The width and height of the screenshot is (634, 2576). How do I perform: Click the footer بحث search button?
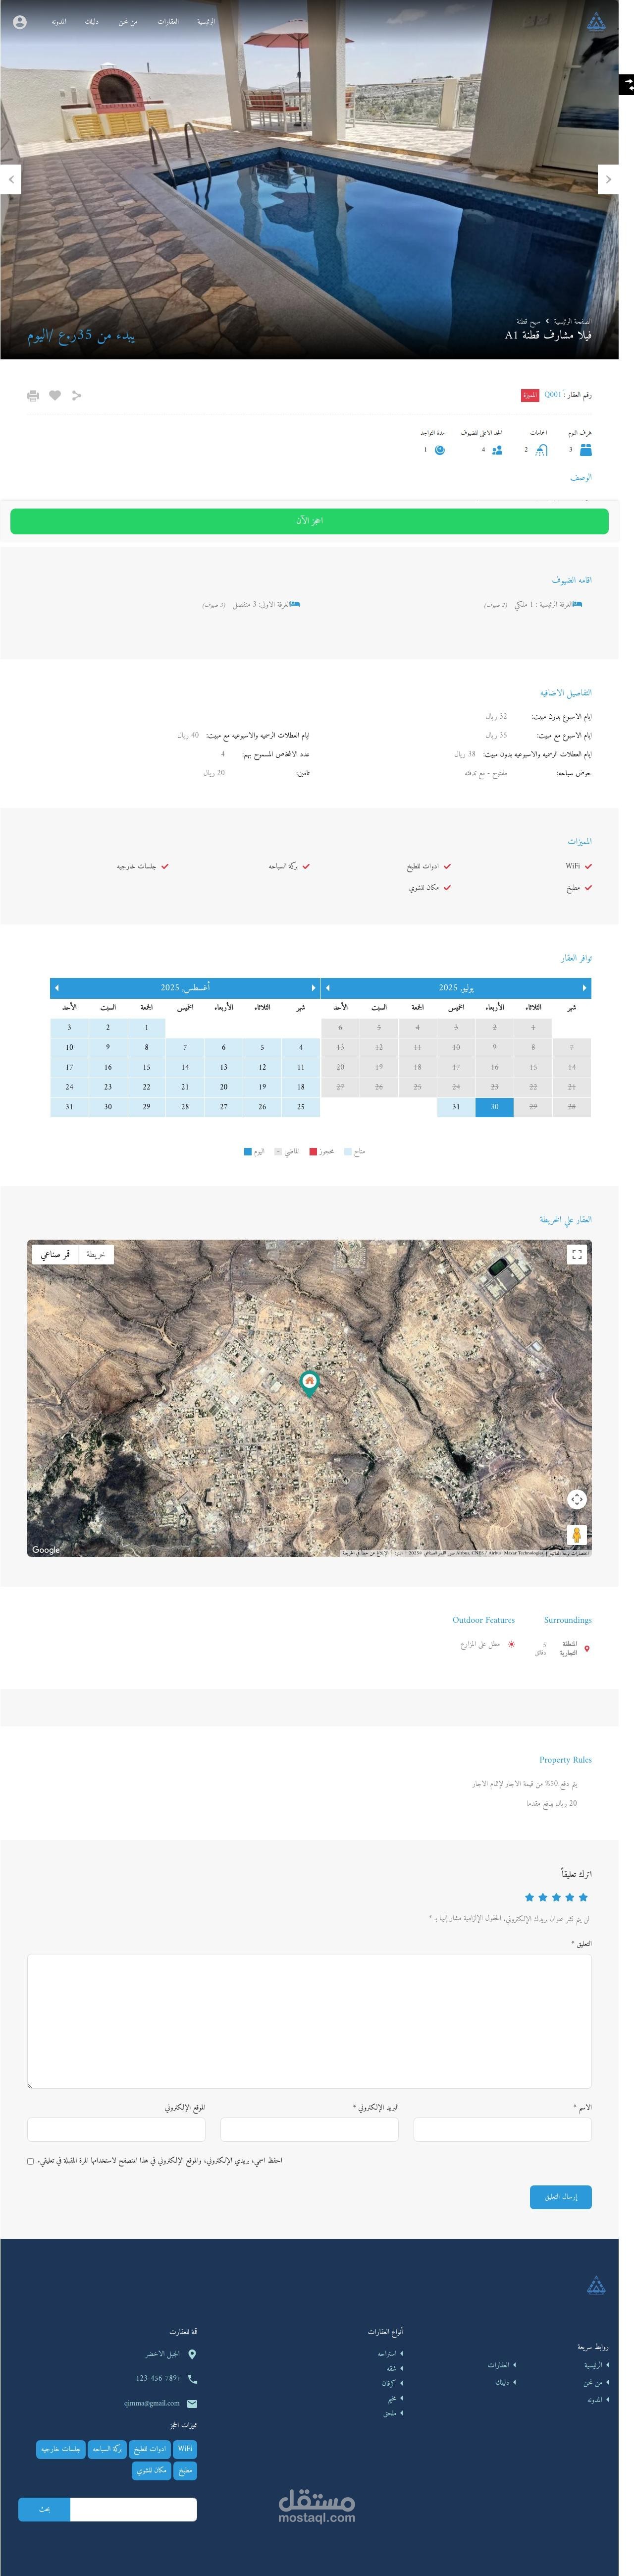coord(44,2509)
